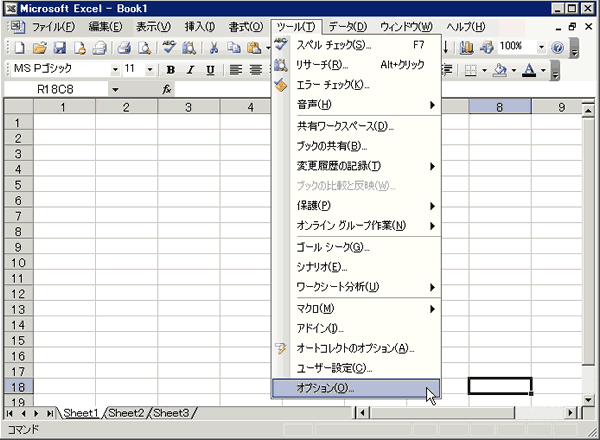Open the font name MS Pゴシック dropdown
Viewport: 600px width, 440px height.
pos(115,70)
